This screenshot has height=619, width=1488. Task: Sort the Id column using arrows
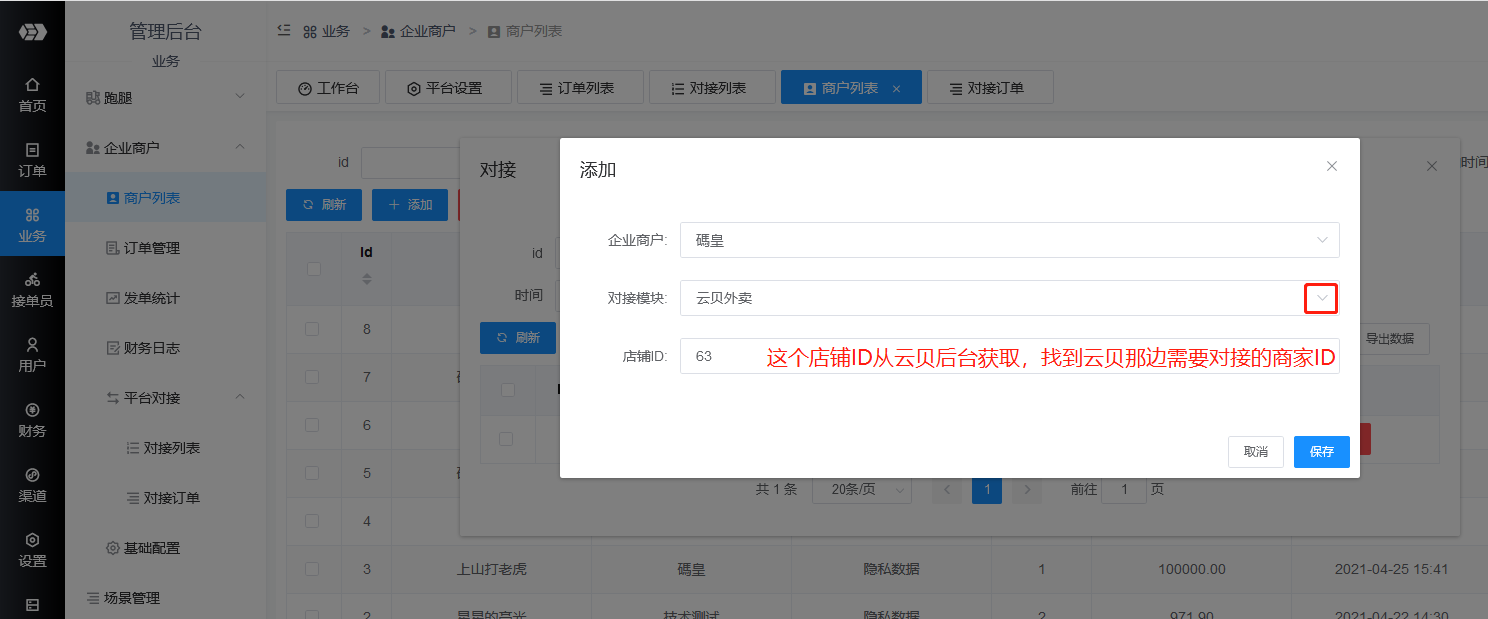click(x=367, y=279)
